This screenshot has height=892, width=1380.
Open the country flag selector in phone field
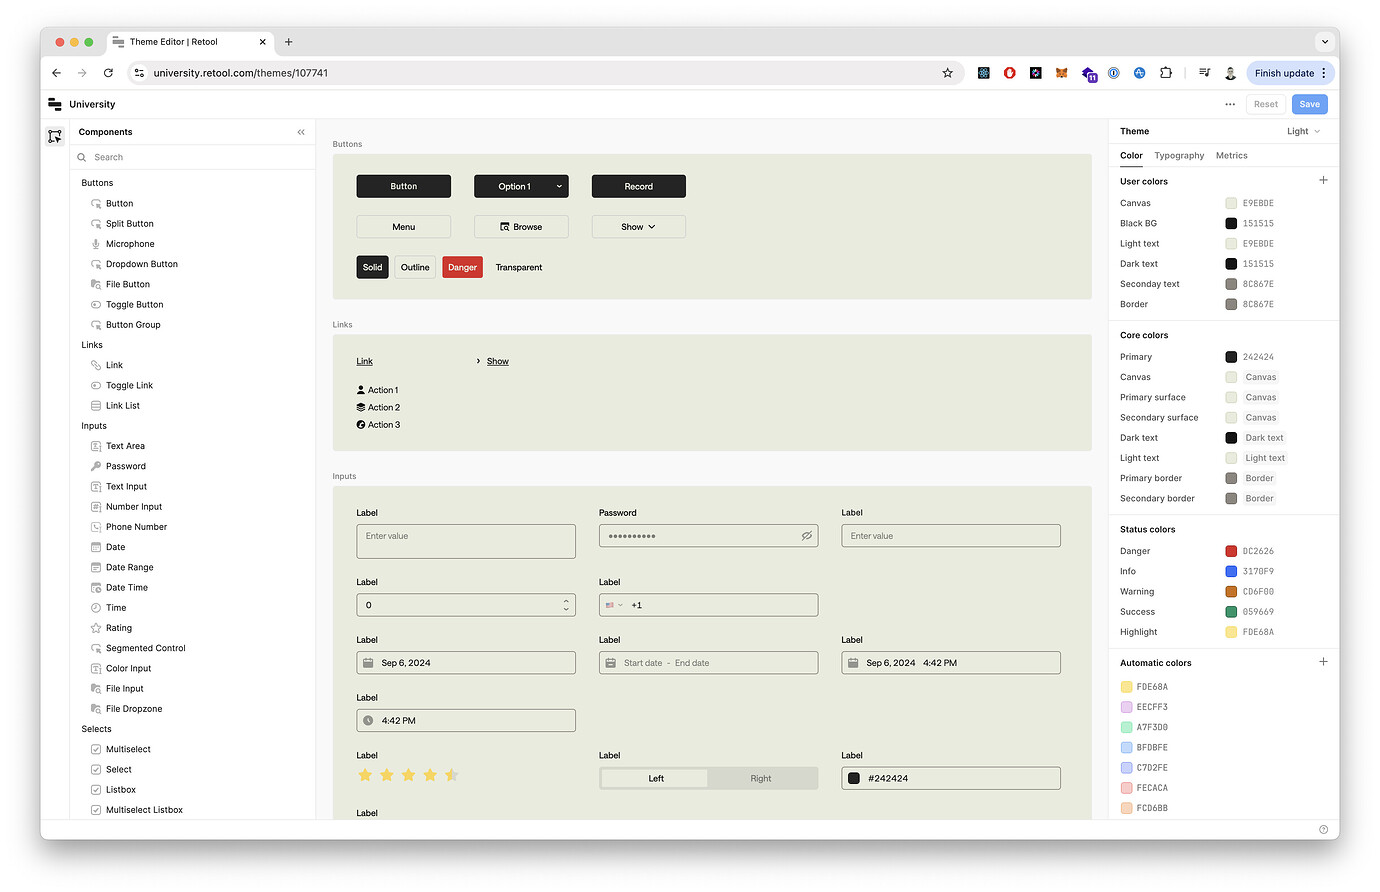click(614, 605)
